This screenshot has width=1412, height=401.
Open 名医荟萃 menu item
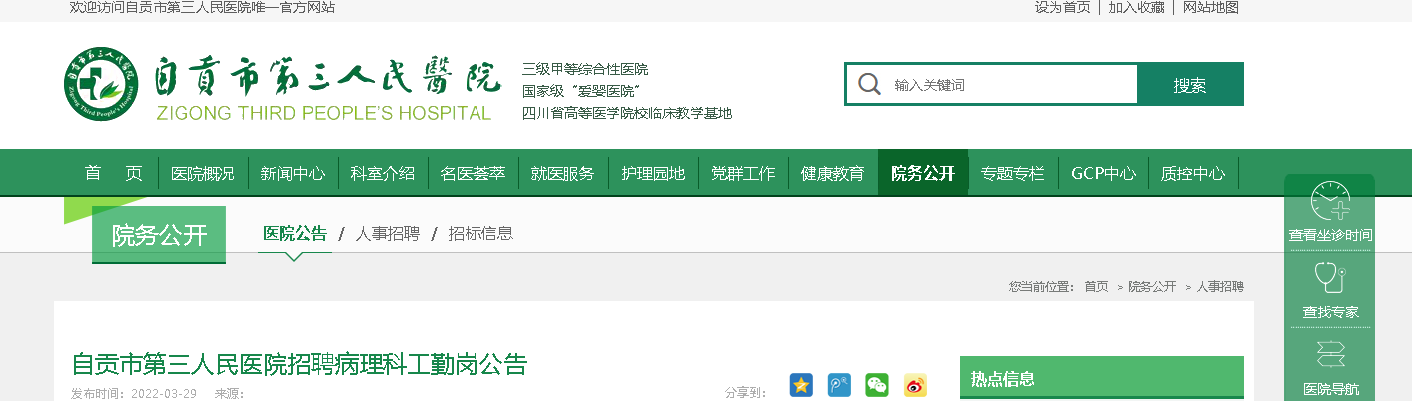[473, 173]
